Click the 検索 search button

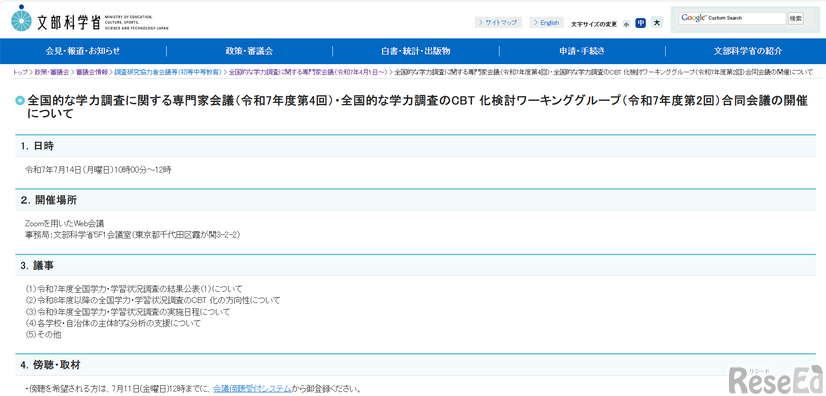click(x=795, y=18)
